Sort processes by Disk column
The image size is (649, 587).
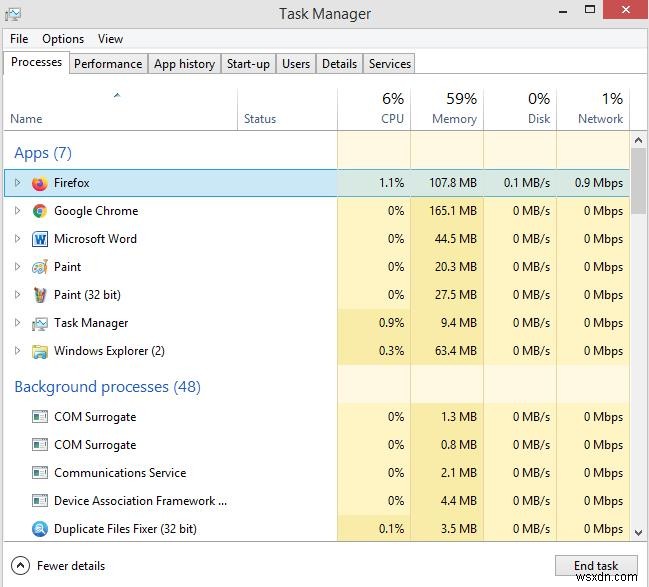pyautogui.click(x=520, y=109)
